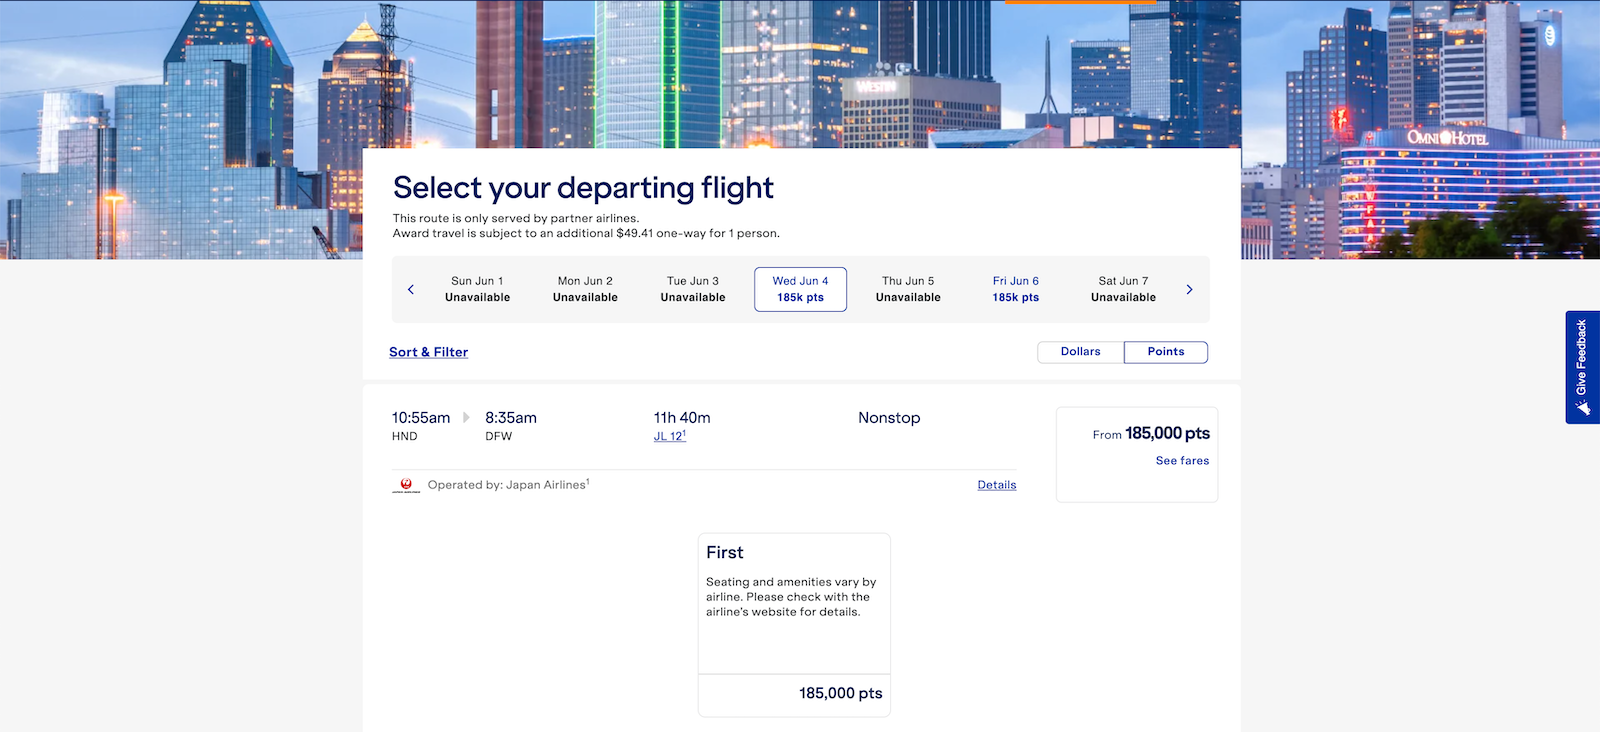Expand flight Details link

996,485
